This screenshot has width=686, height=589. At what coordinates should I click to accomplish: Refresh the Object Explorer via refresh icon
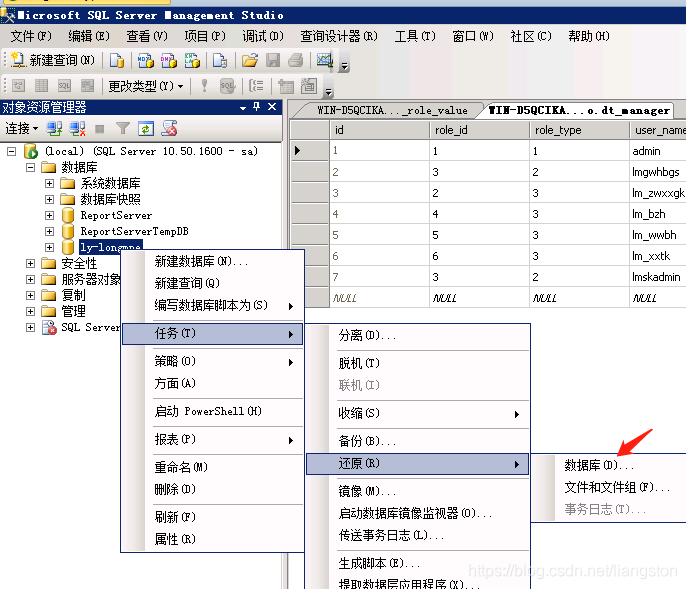(146, 129)
